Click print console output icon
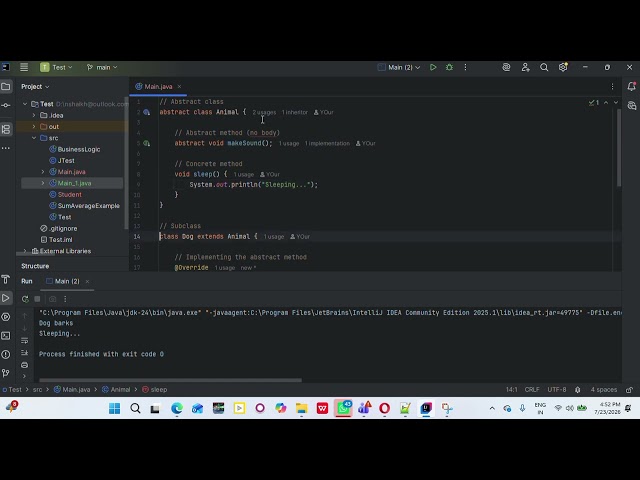This screenshot has height=480, width=640. point(24,365)
